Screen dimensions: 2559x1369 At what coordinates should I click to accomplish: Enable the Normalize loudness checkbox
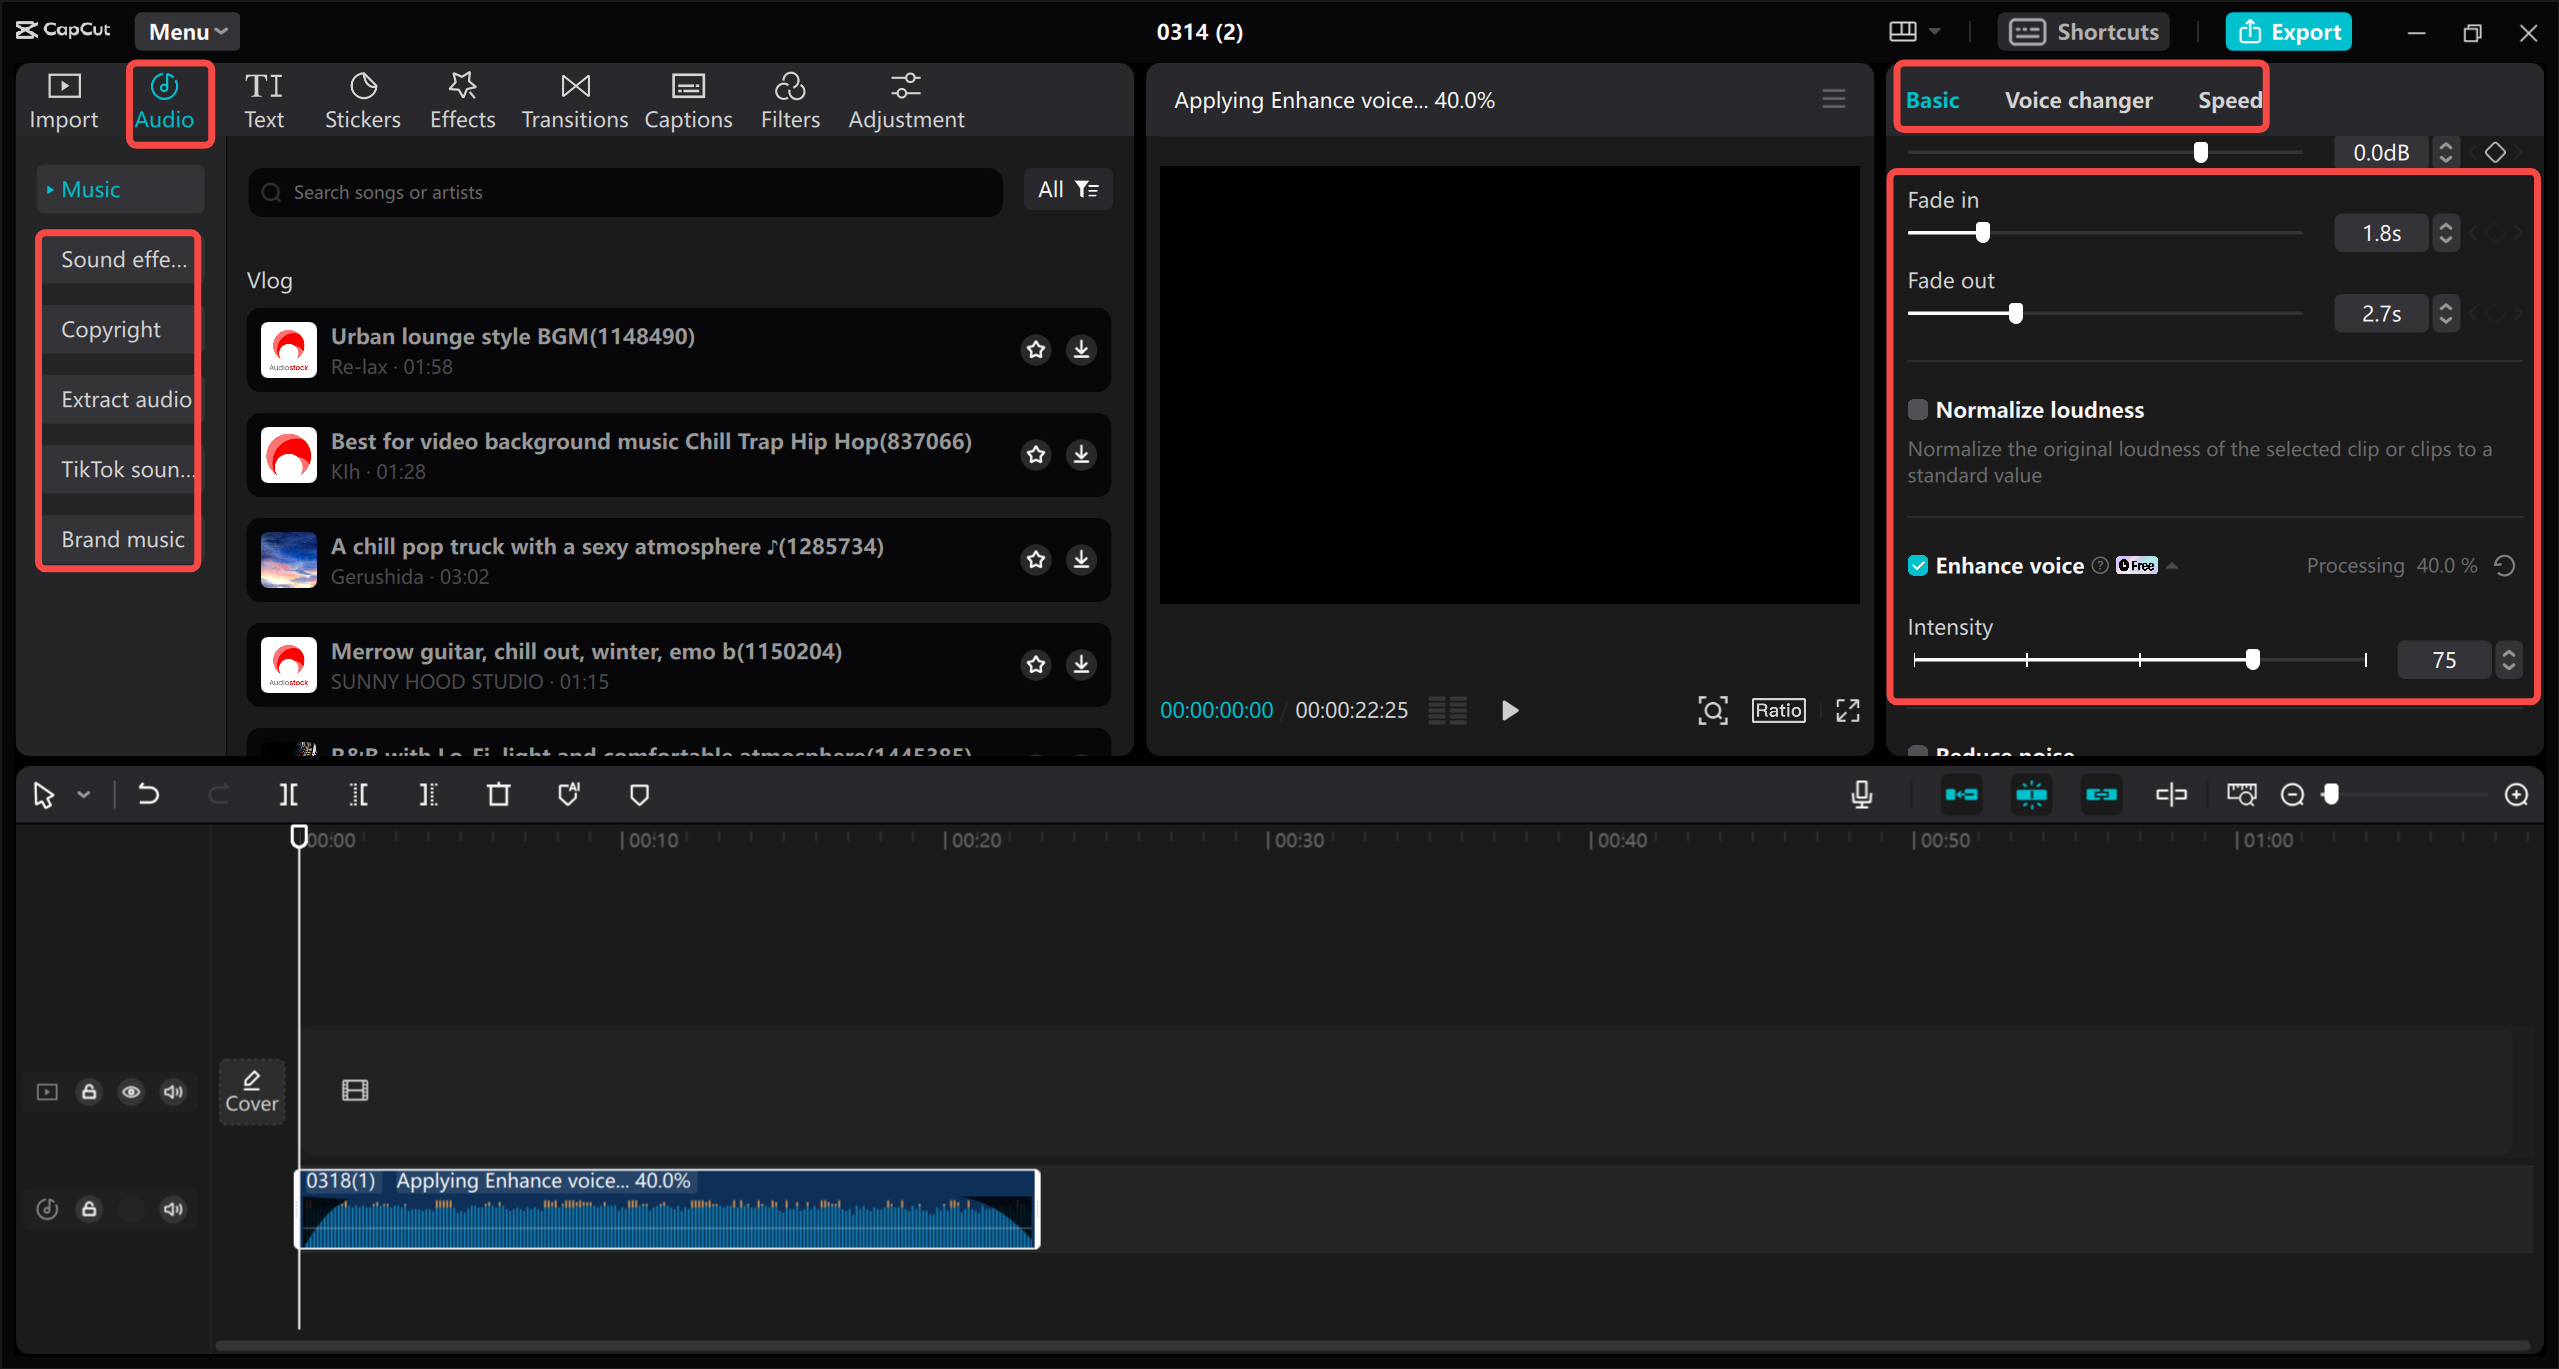[1917, 409]
